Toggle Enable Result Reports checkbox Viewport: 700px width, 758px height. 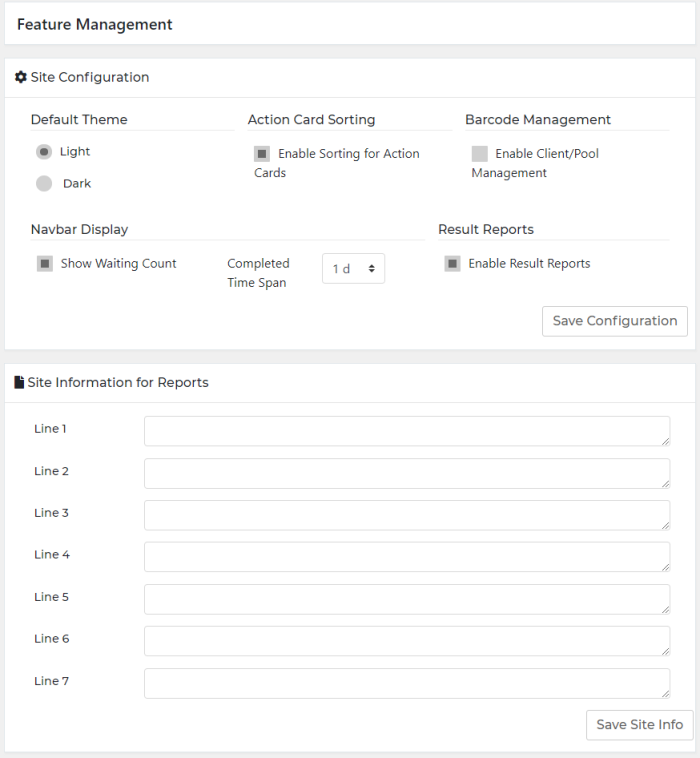click(x=453, y=264)
